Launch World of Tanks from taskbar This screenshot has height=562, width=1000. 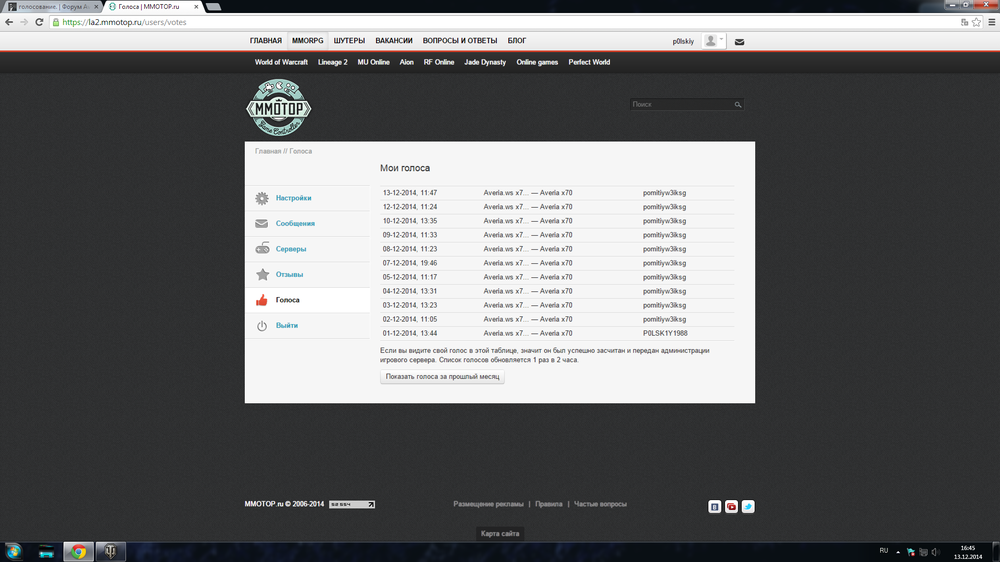point(110,551)
